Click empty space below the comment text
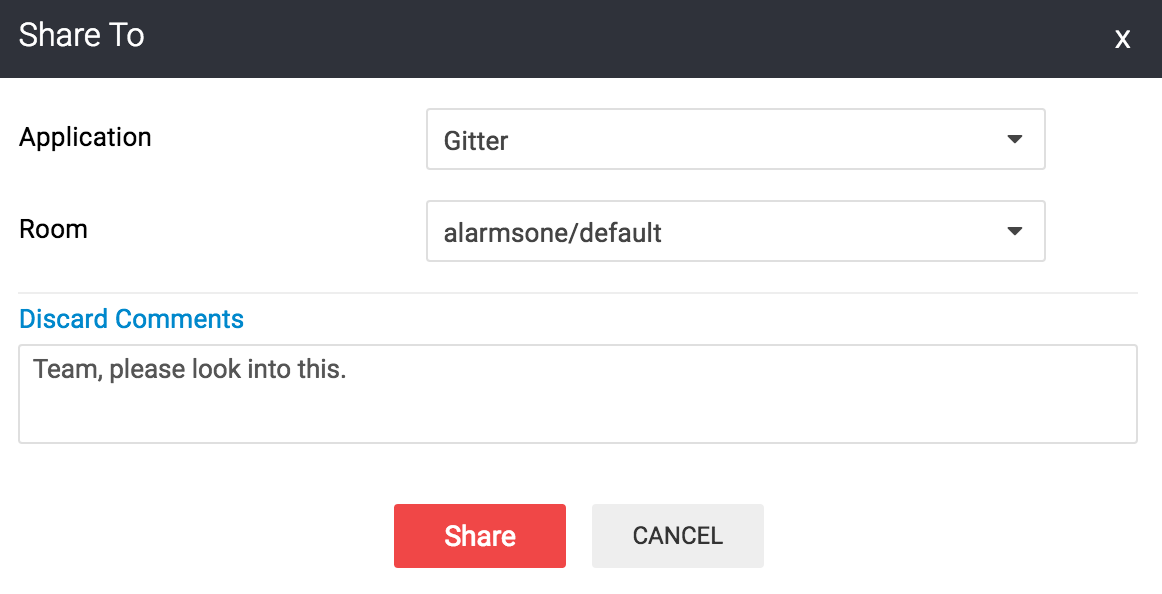 577,415
